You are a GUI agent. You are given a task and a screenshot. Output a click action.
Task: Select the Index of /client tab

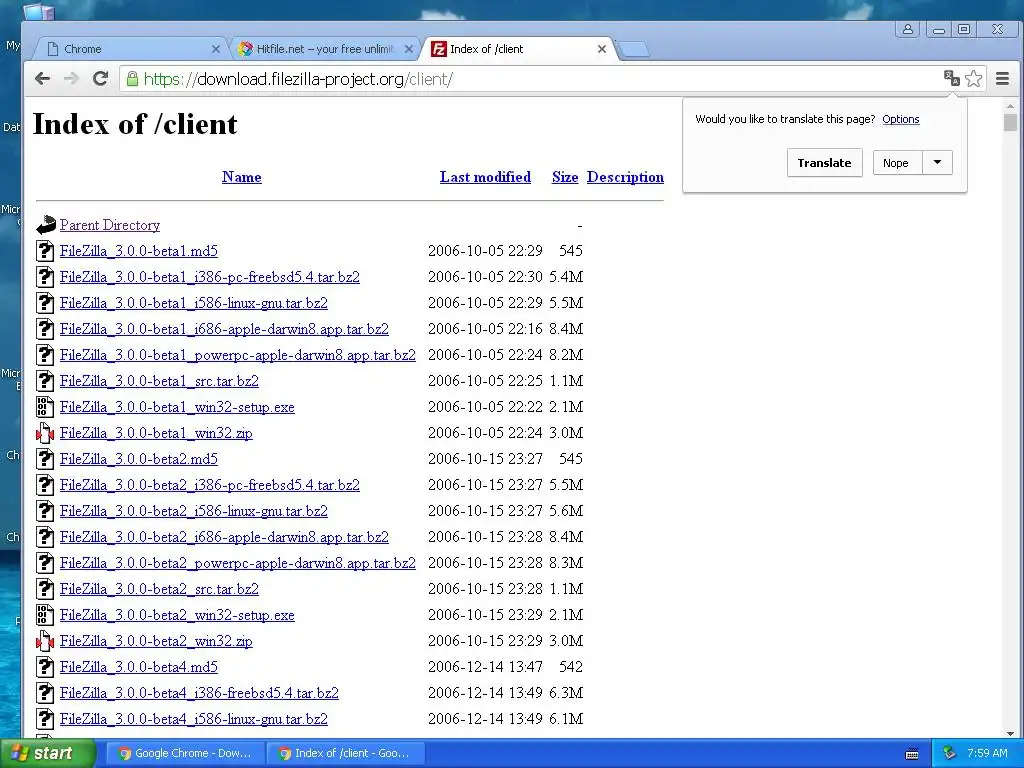tap(520, 49)
